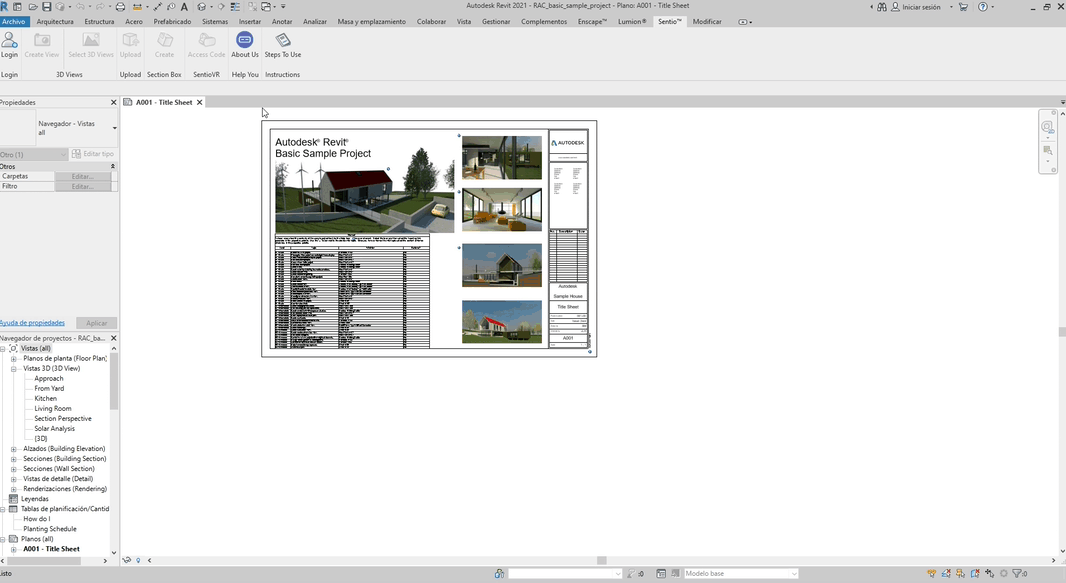Open the 'Otro (1)' properties filter dropdown
This screenshot has width=1066, height=583.
[x=34, y=154]
